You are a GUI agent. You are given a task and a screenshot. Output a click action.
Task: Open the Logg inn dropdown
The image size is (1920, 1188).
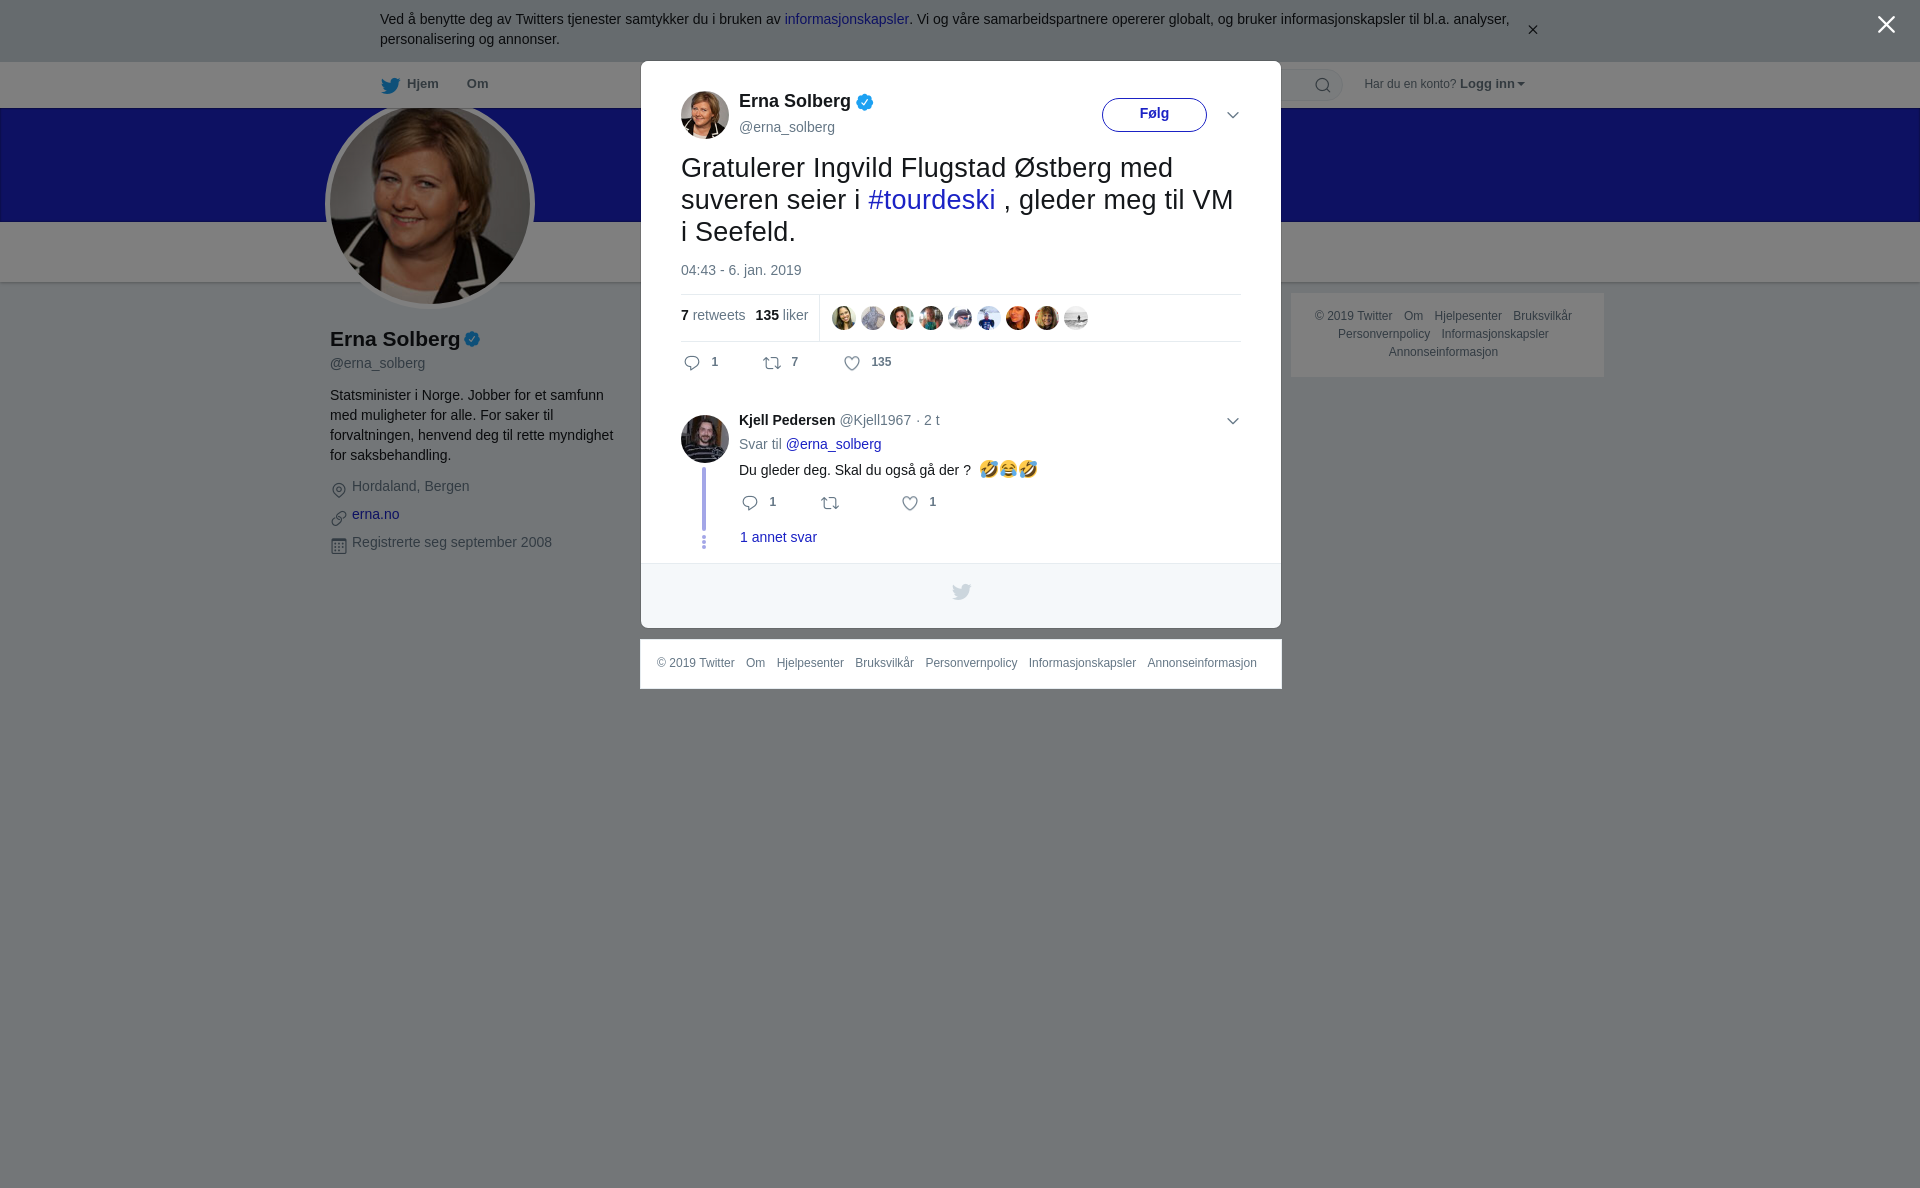click(1492, 84)
